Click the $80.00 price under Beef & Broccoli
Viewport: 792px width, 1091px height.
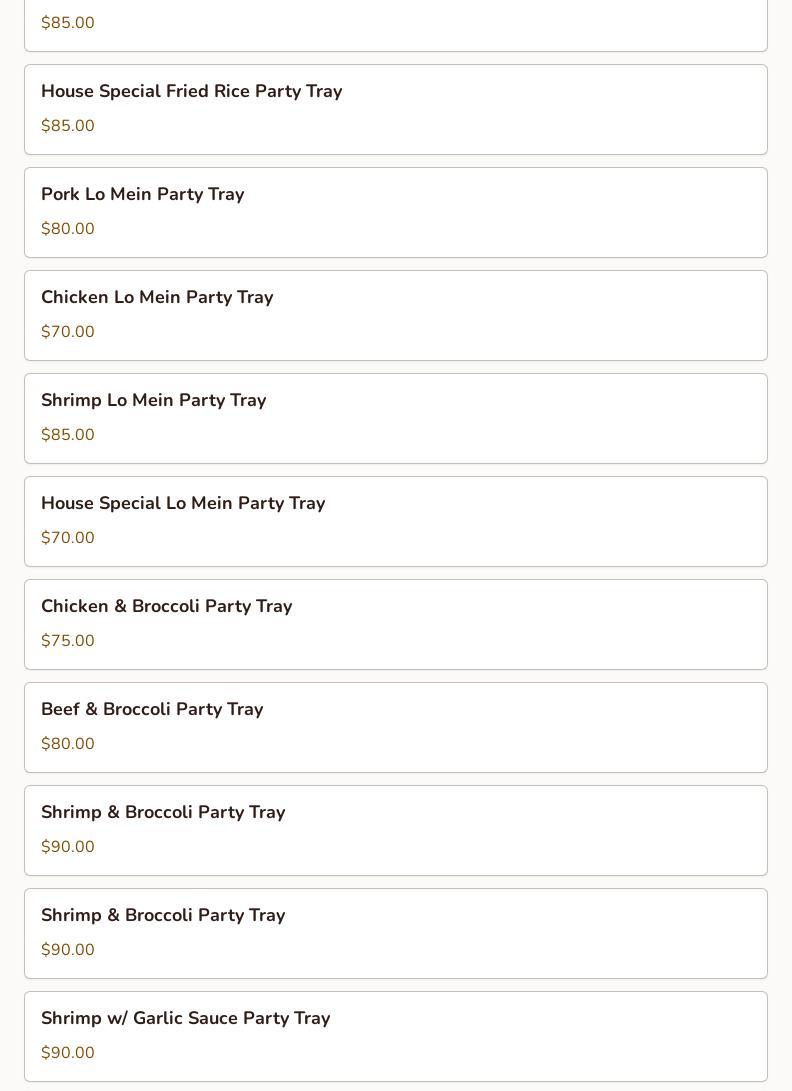tap(68, 744)
